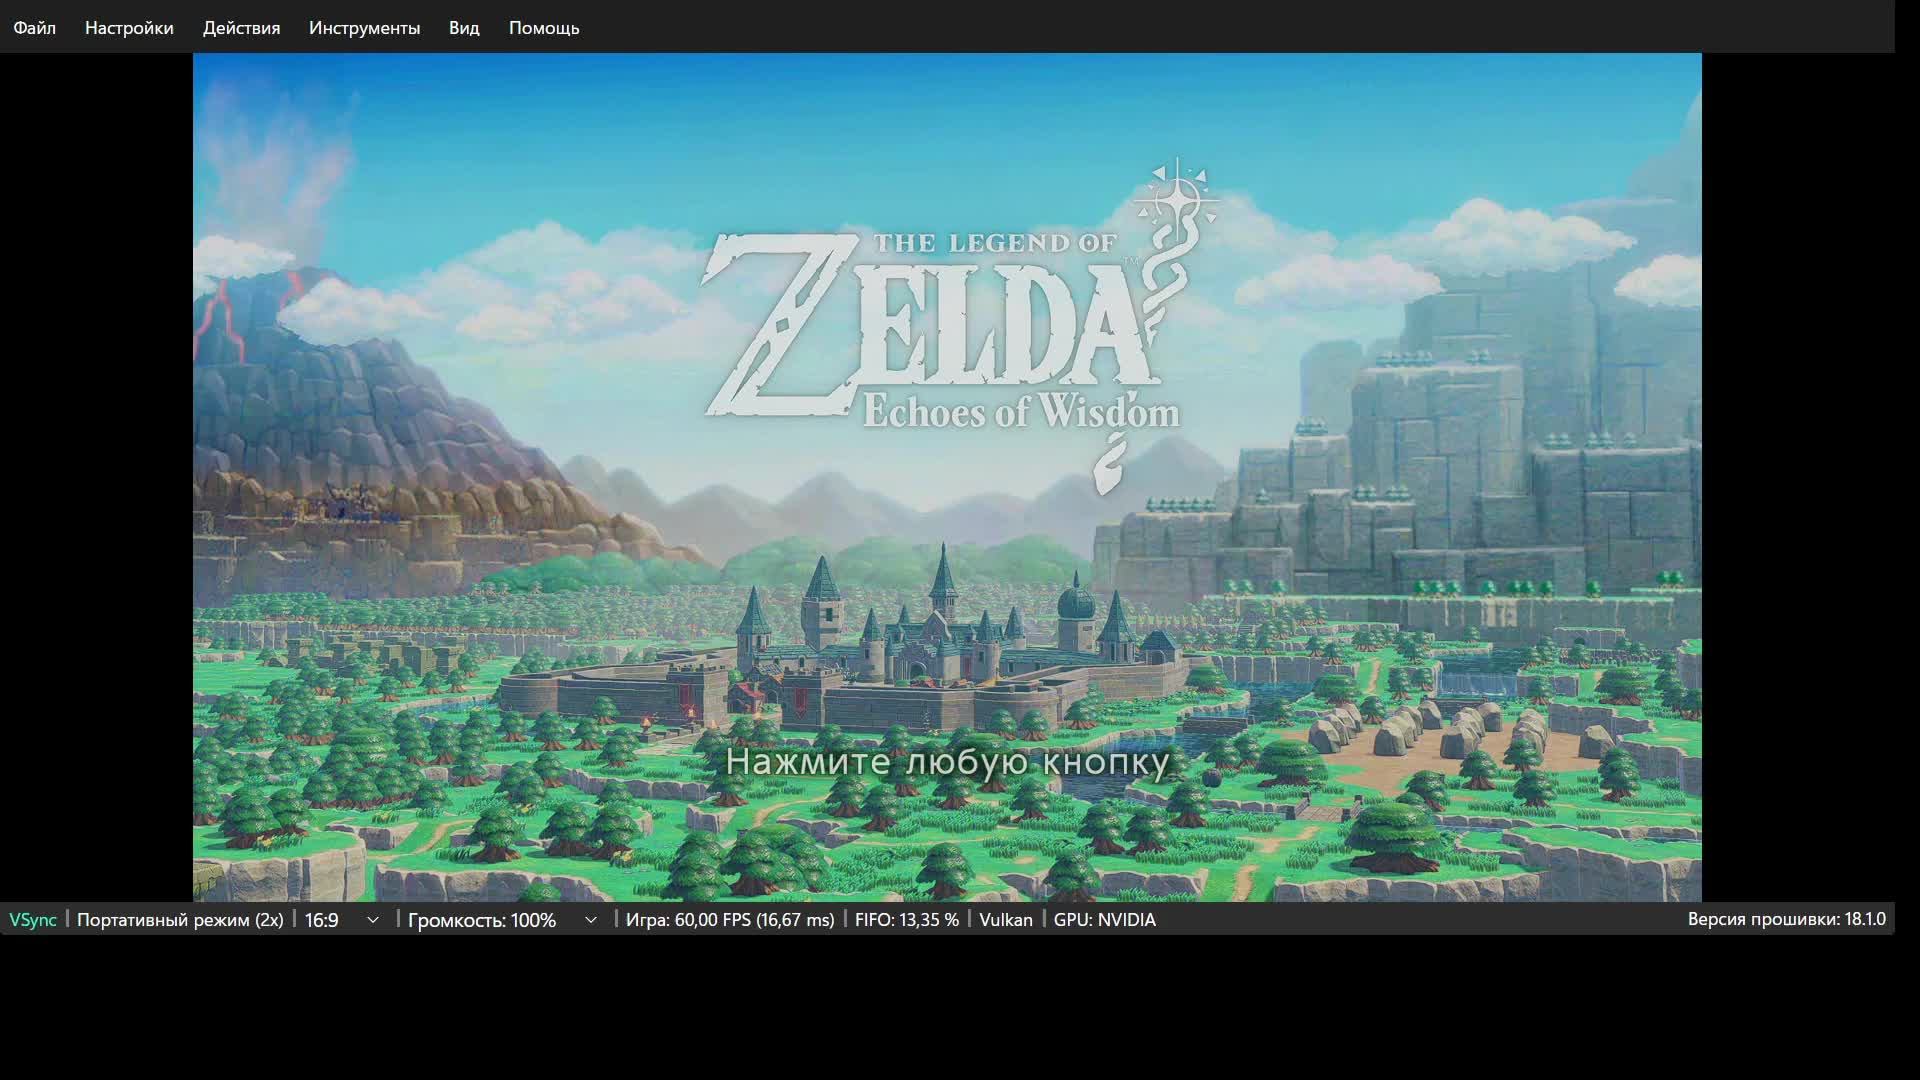This screenshot has height=1080, width=1920.
Task: Open the Настройки menu
Action: coord(129,27)
